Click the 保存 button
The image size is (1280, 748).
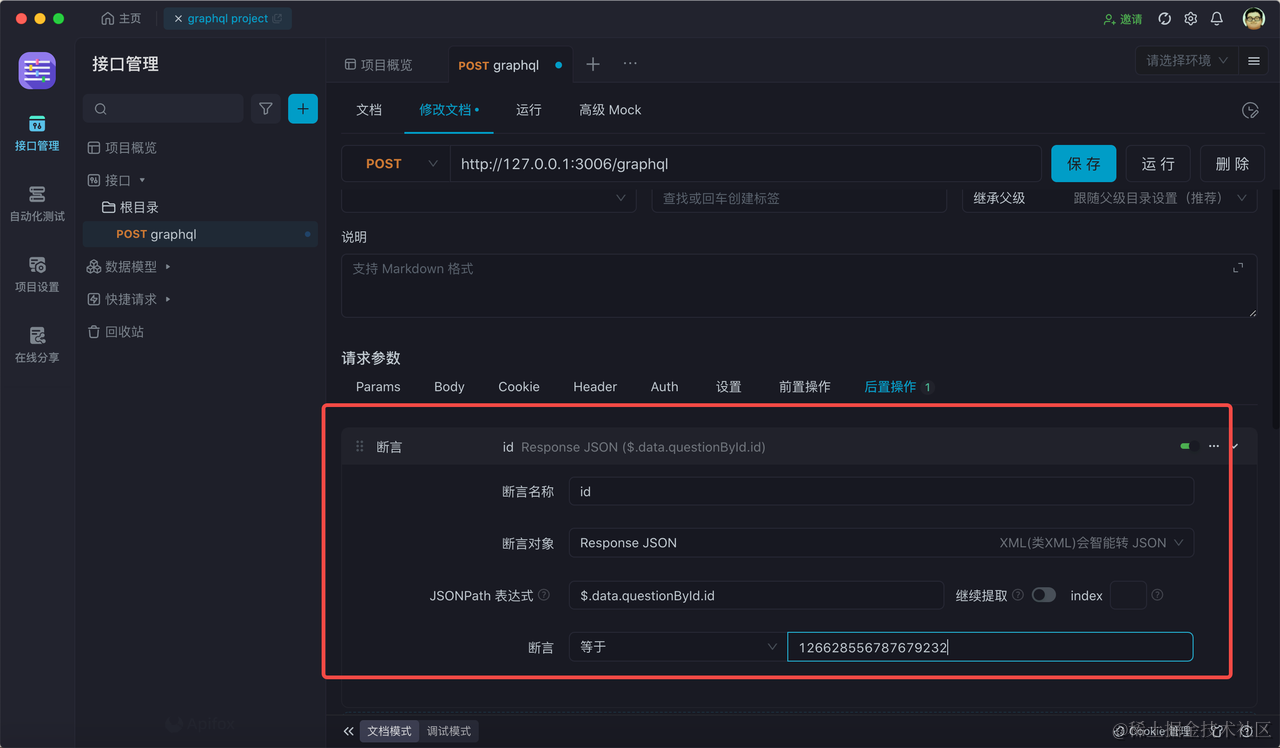tap(1083, 163)
